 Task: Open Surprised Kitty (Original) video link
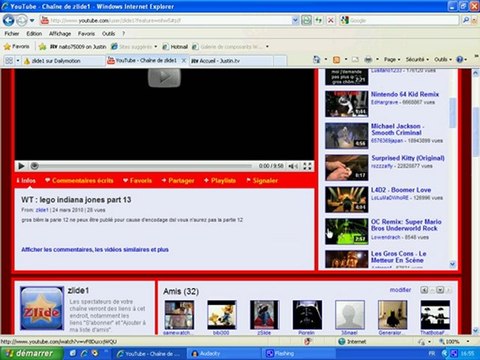[x=408, y=158]
